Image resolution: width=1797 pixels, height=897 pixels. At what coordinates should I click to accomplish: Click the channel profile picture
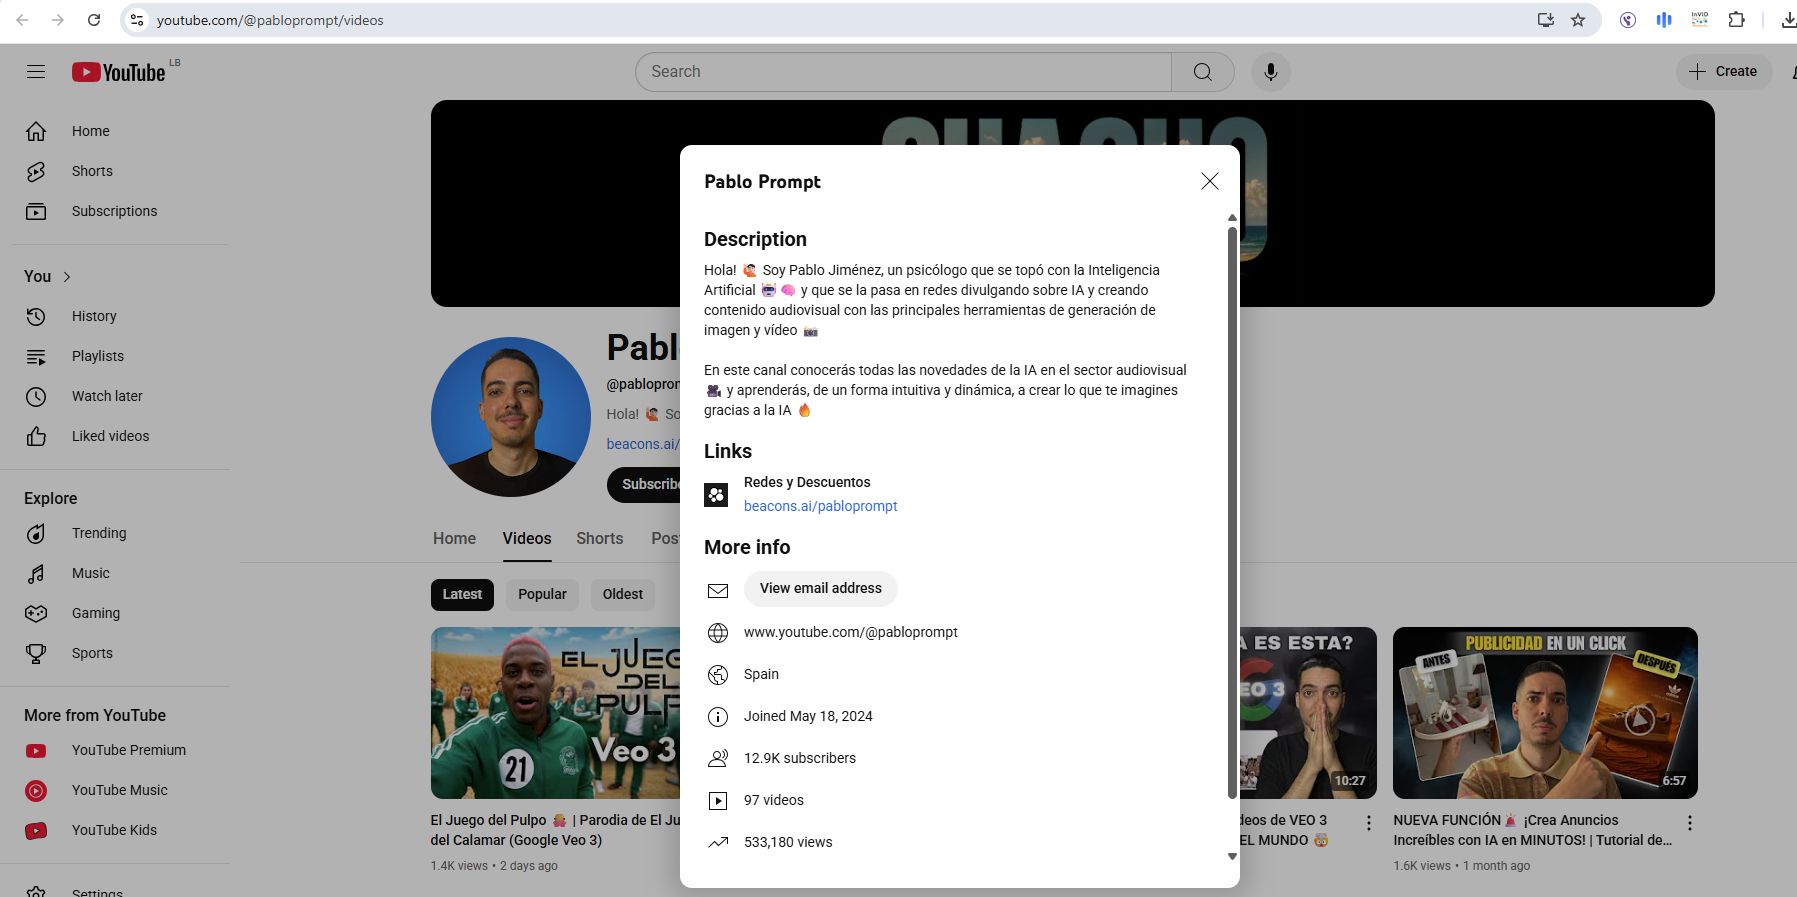coord(511,417)
